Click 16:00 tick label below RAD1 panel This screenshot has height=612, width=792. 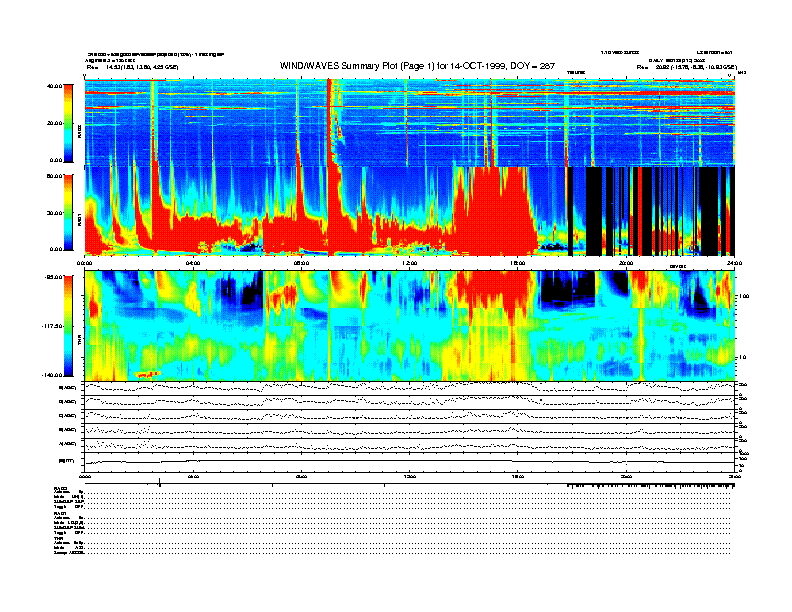click(518, 263)
